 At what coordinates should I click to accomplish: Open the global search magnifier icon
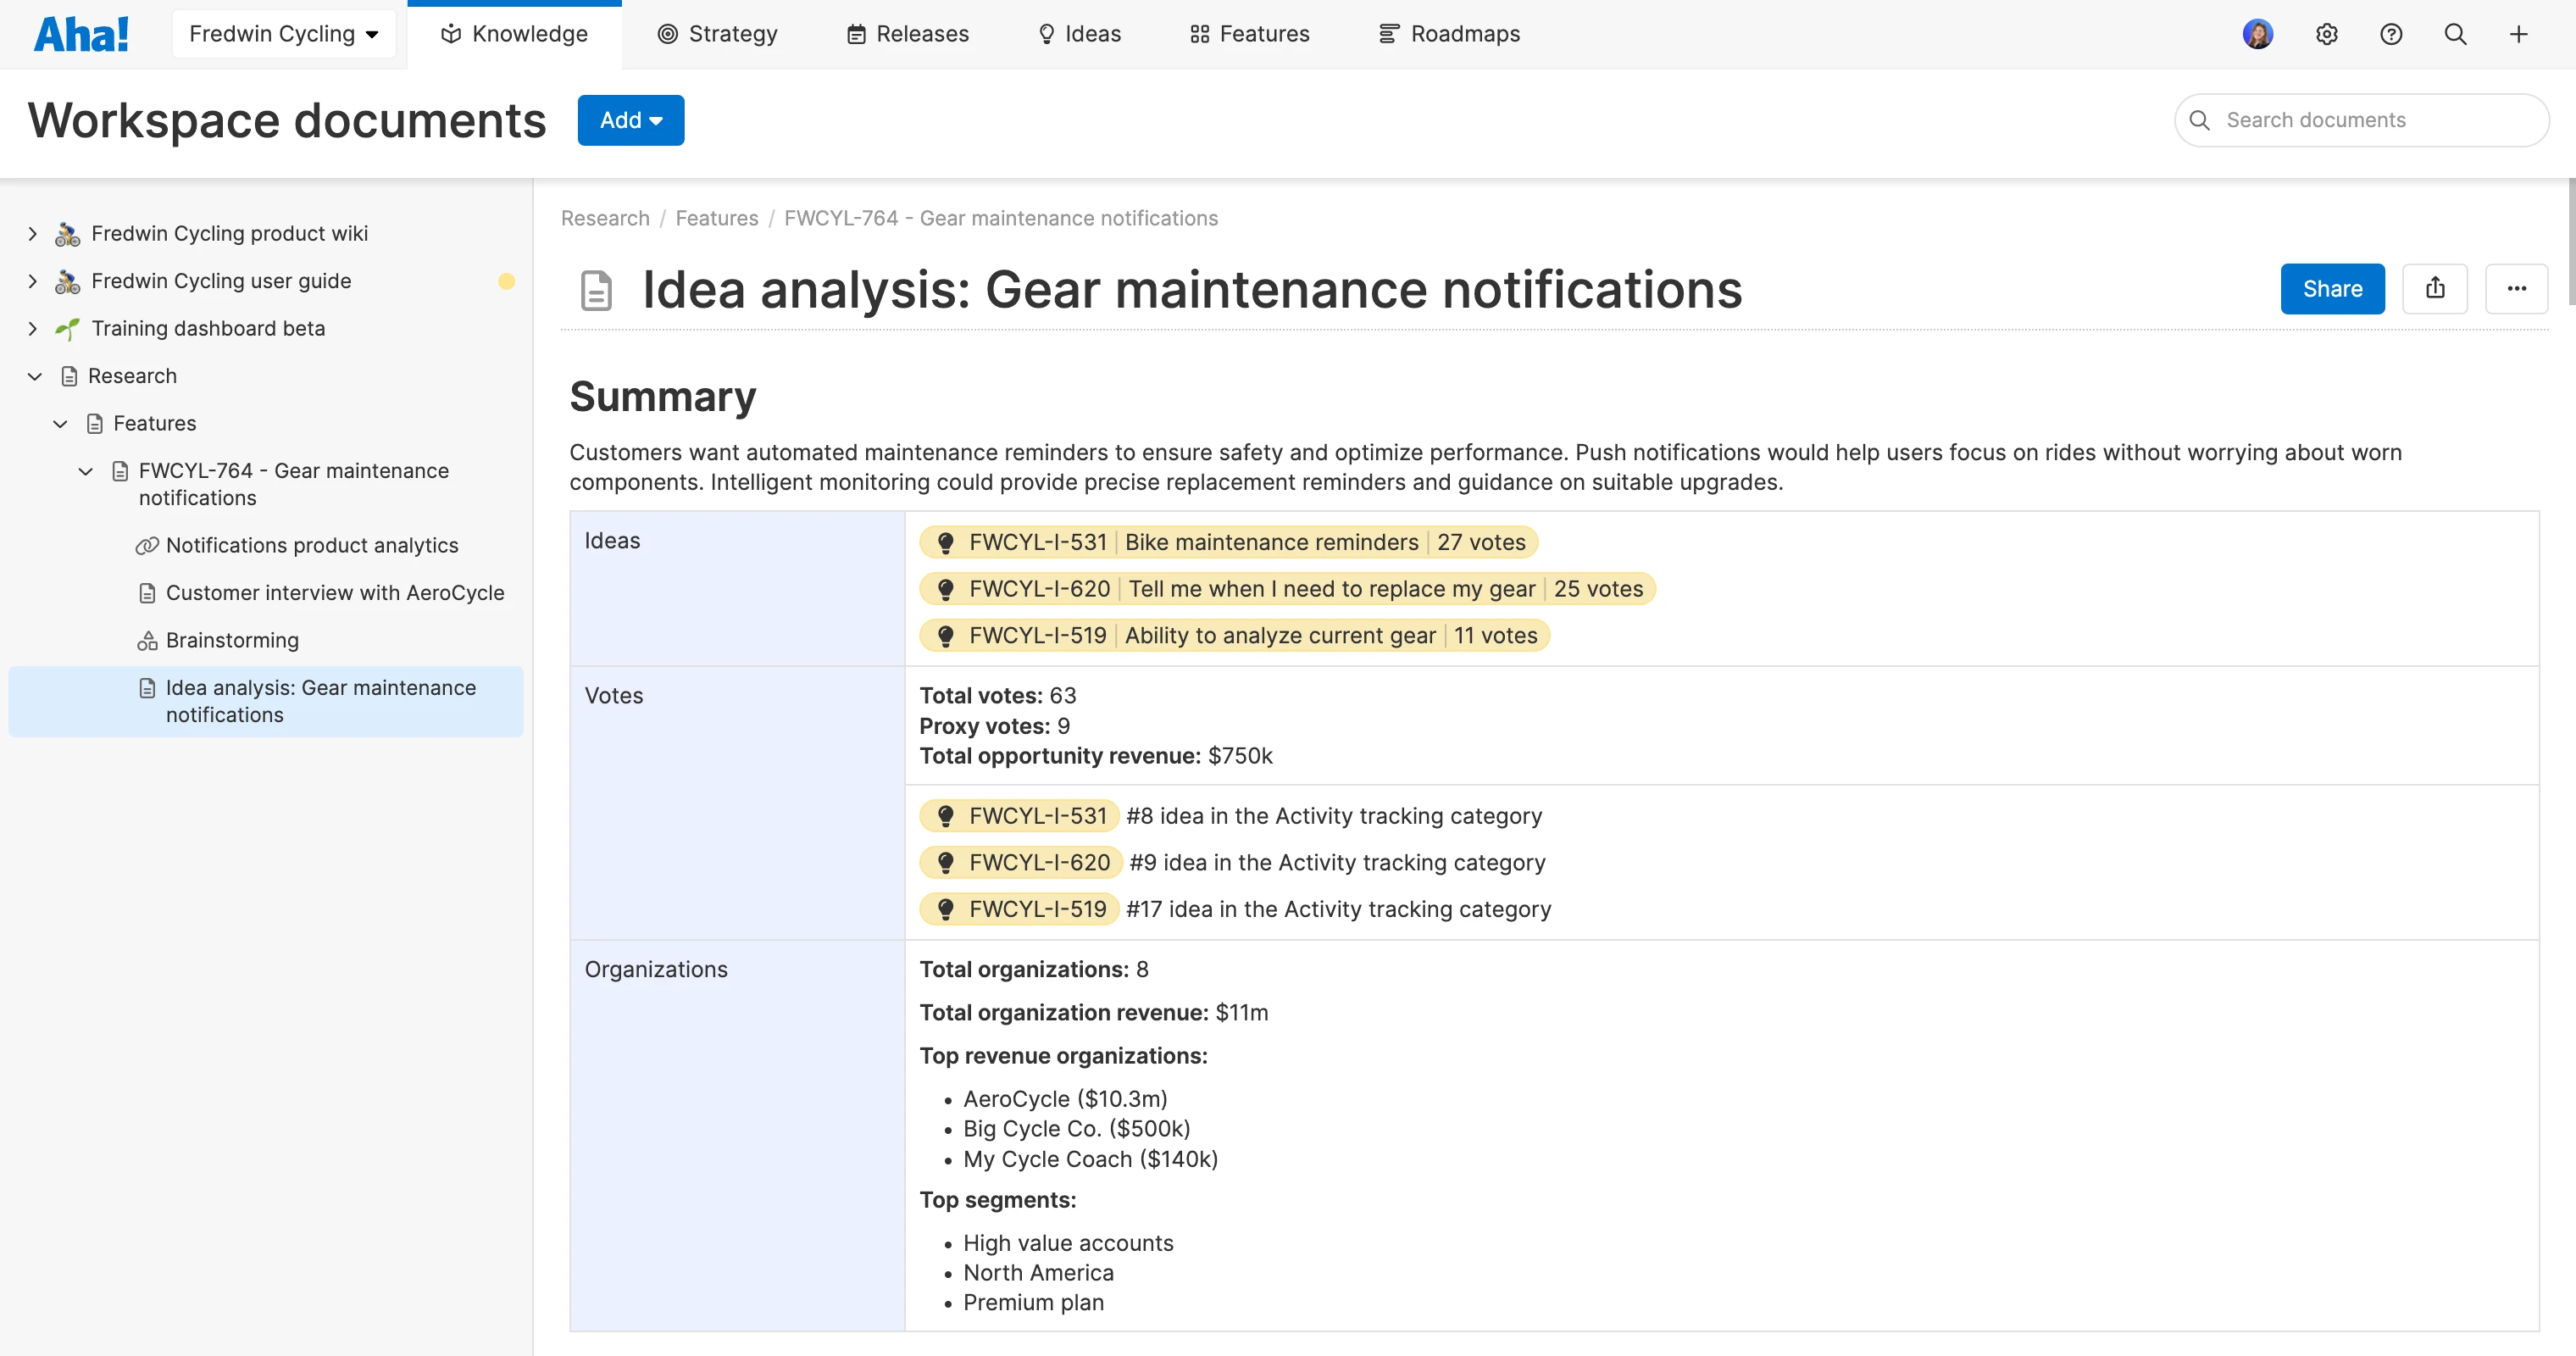pyautogui.click(x=2454, y=34)
